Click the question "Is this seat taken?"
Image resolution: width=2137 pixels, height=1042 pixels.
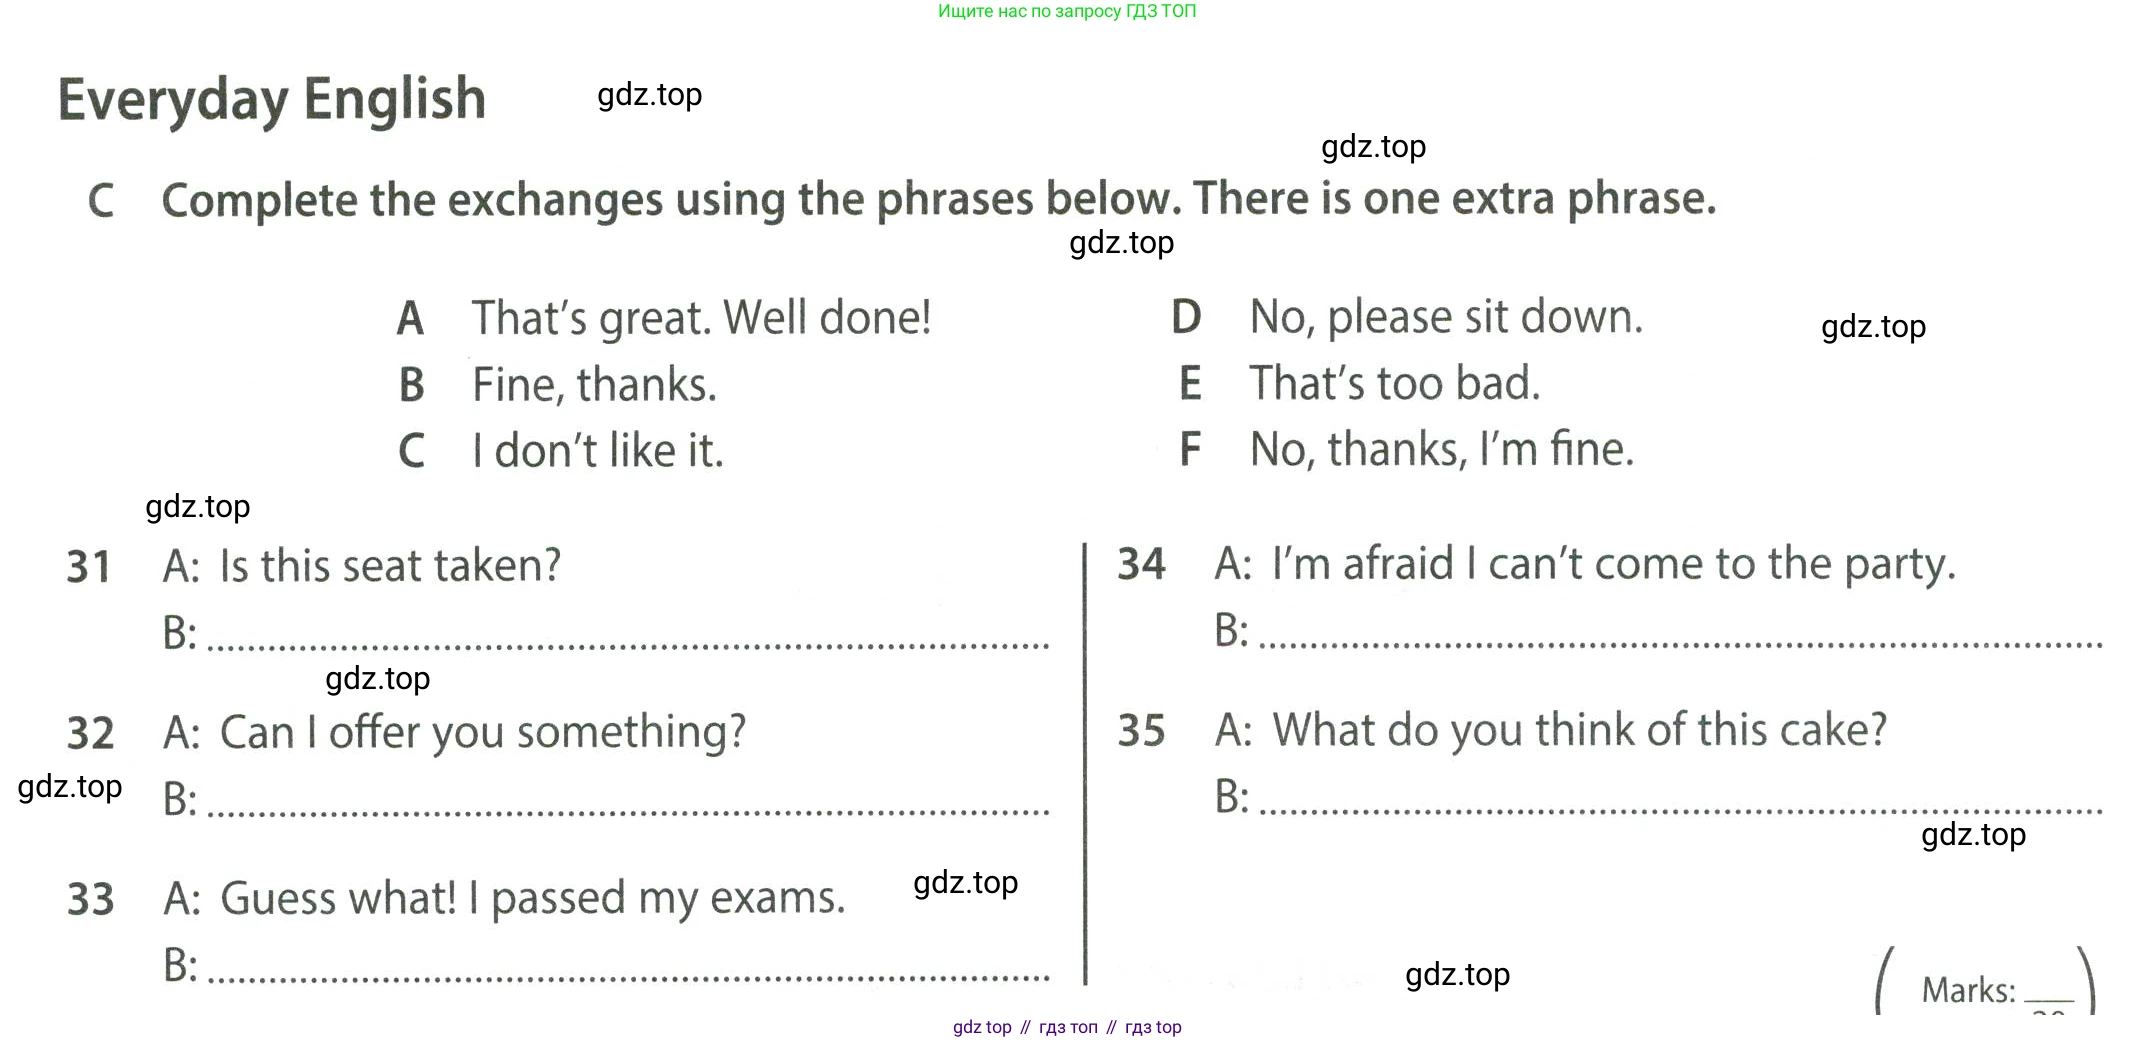coord(390,566)
